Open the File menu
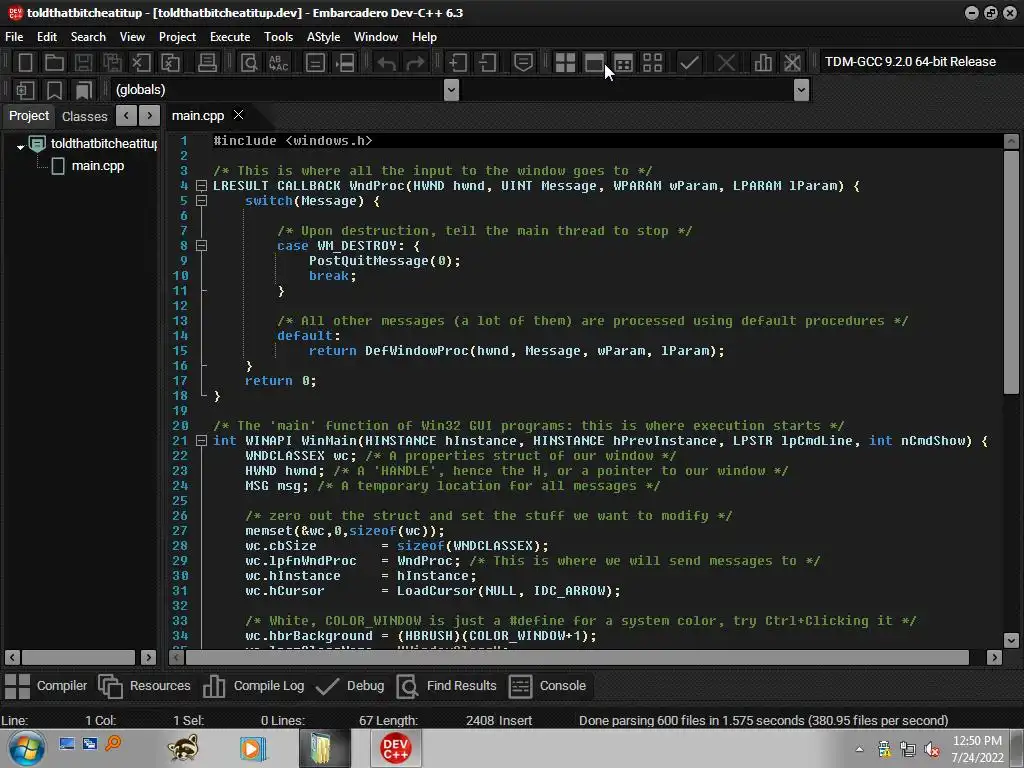 (14, 37)
